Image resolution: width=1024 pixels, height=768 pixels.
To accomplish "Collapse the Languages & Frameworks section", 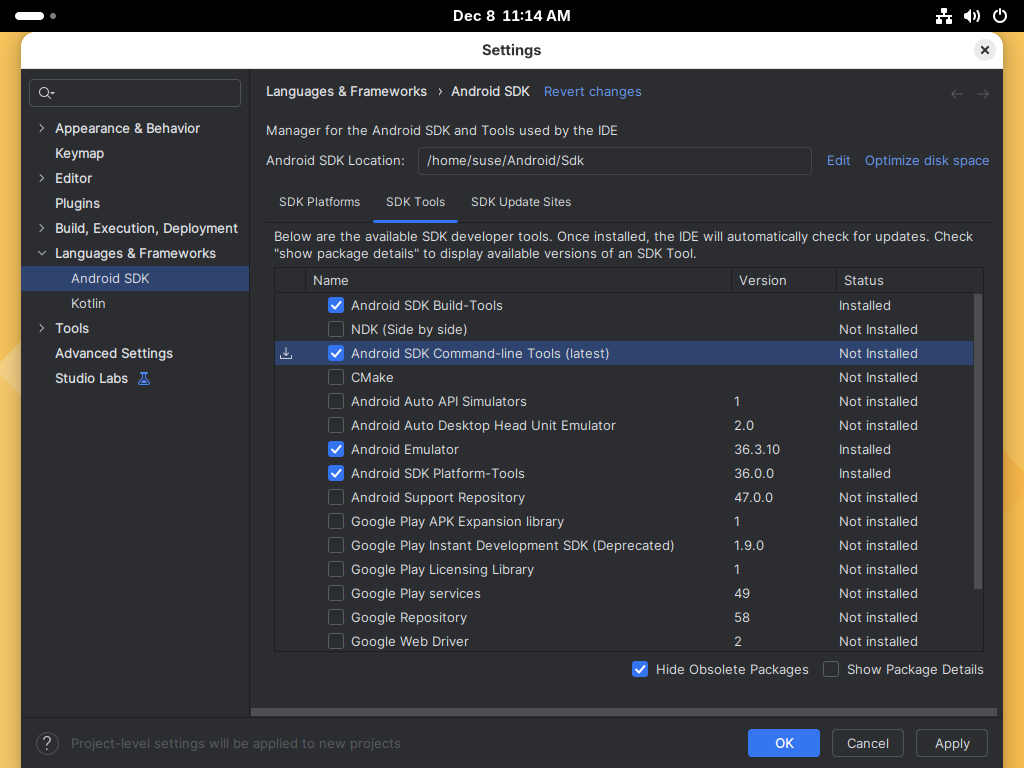I will pos(41,253).
